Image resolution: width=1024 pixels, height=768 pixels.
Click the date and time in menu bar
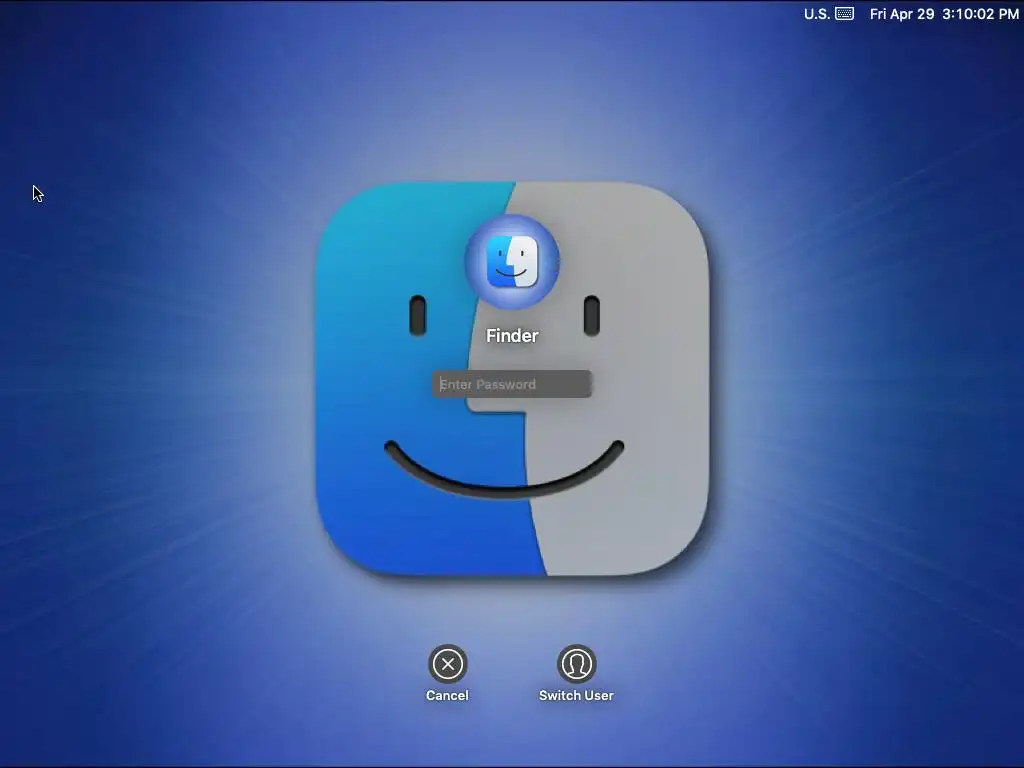coord(944,14)
